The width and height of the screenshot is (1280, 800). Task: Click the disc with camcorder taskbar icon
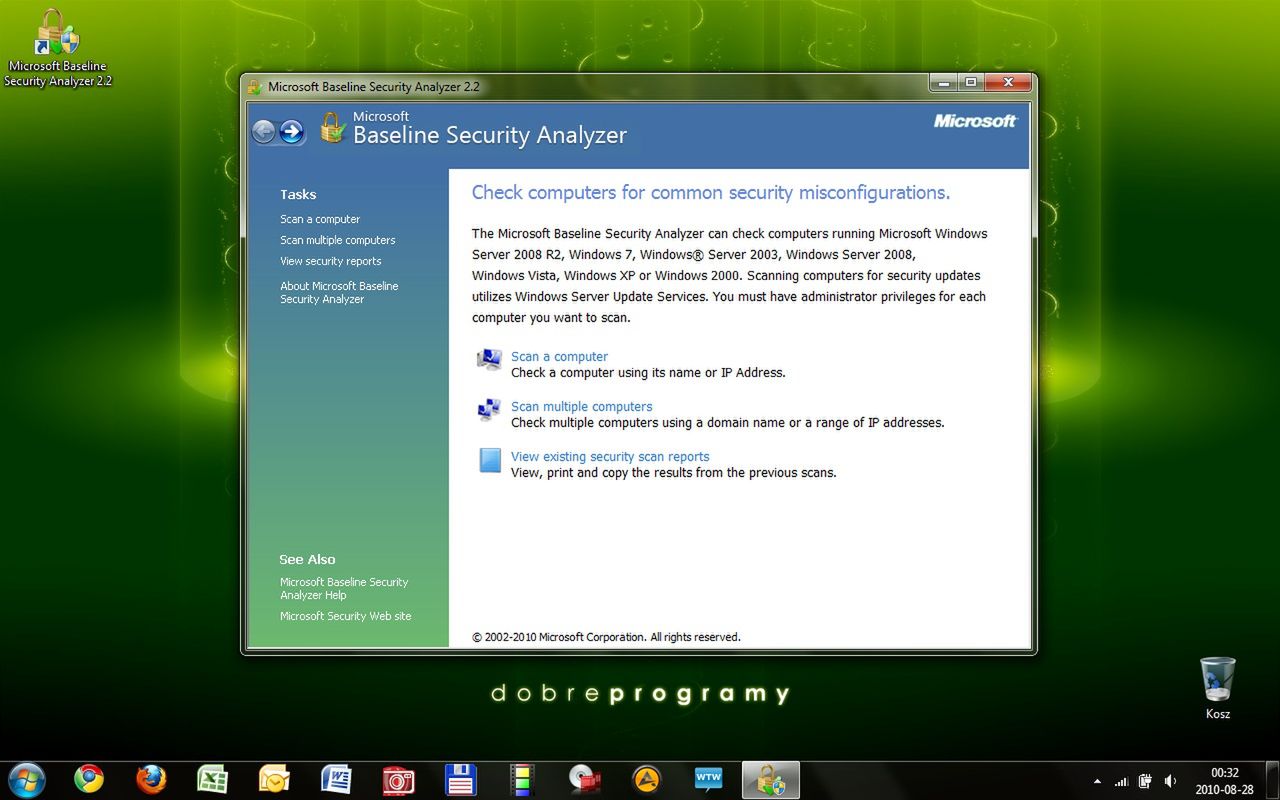584,779
